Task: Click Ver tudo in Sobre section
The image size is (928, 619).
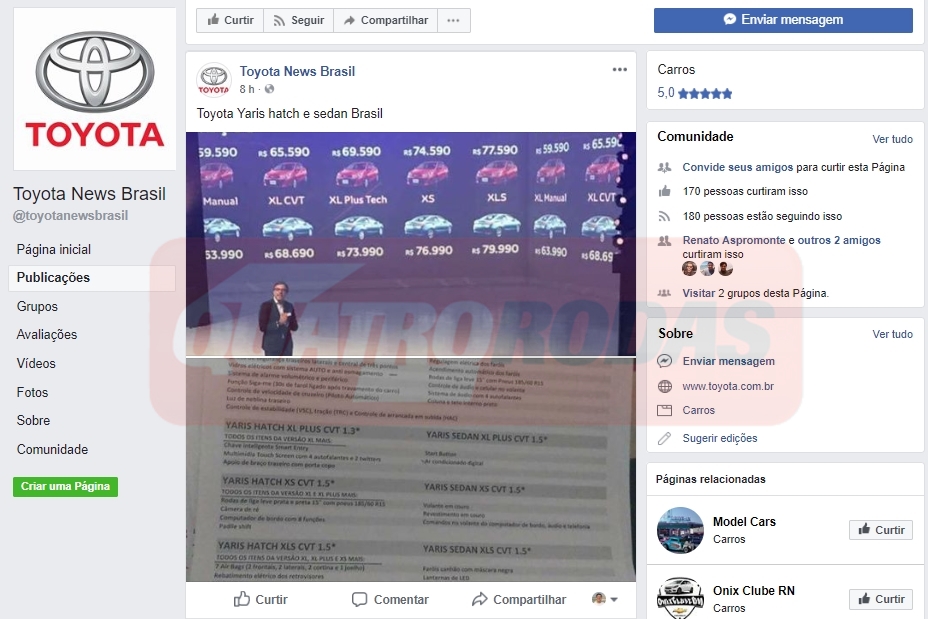Action: (892, 334)
